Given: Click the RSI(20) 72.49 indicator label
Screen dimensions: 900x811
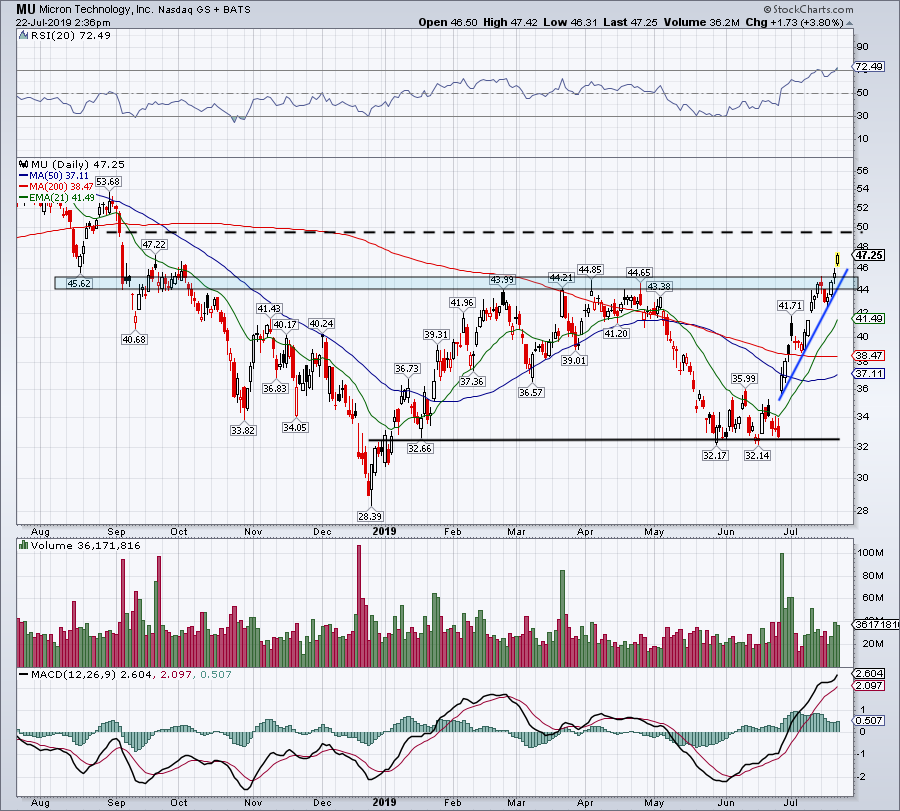Looking at the screenshot, I should [71, 36].
